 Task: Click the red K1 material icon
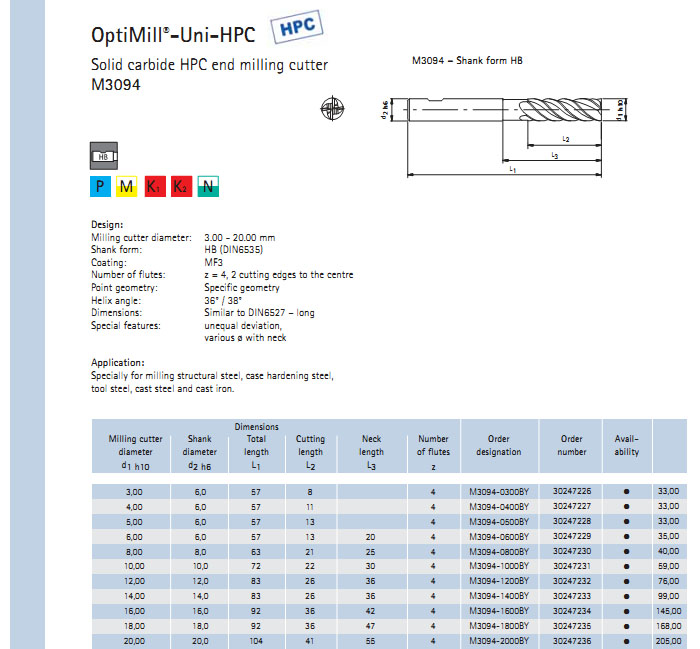point(154,186)
